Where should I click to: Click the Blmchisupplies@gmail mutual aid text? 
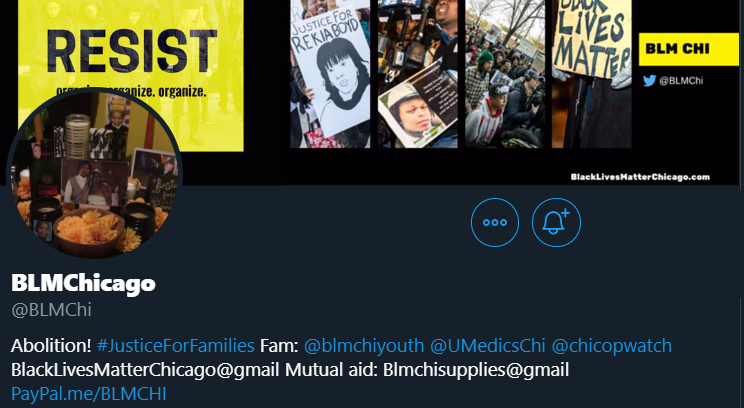point(476,370)
